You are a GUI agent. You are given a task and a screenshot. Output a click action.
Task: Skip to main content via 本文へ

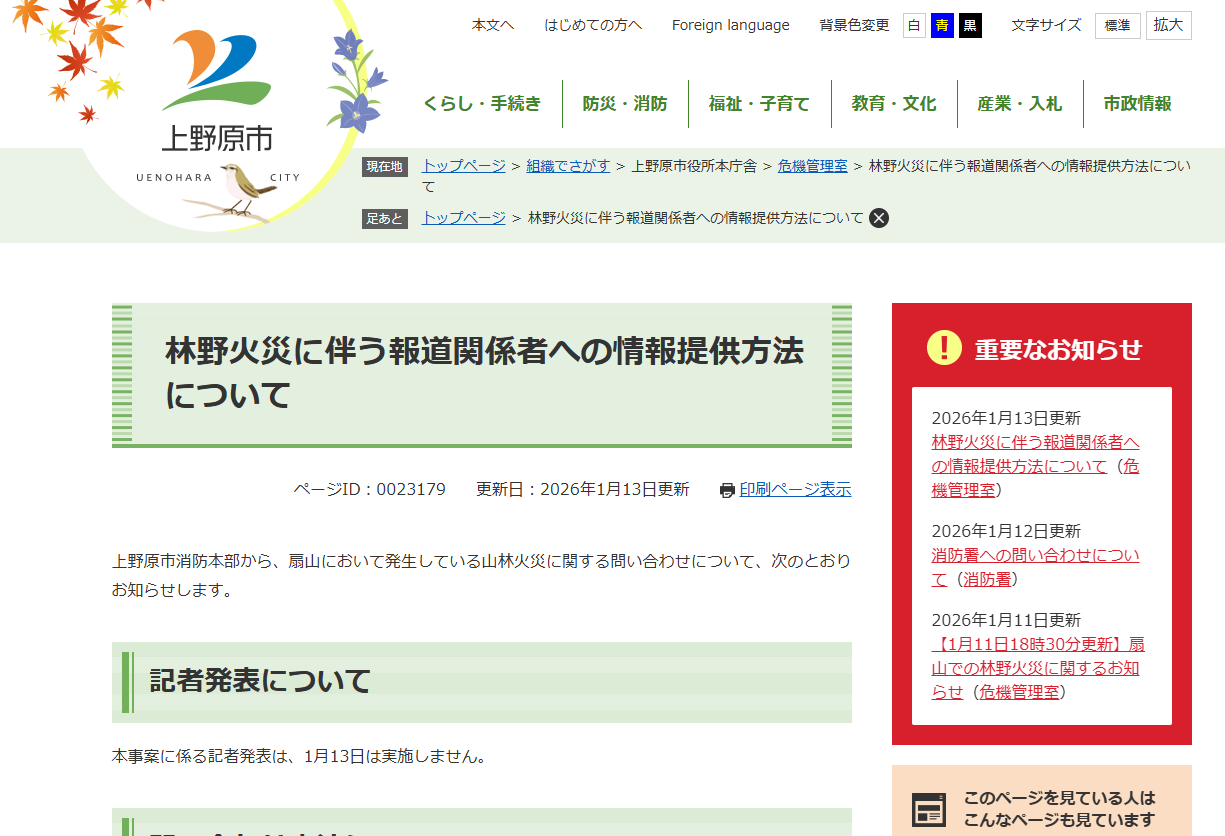493,26
